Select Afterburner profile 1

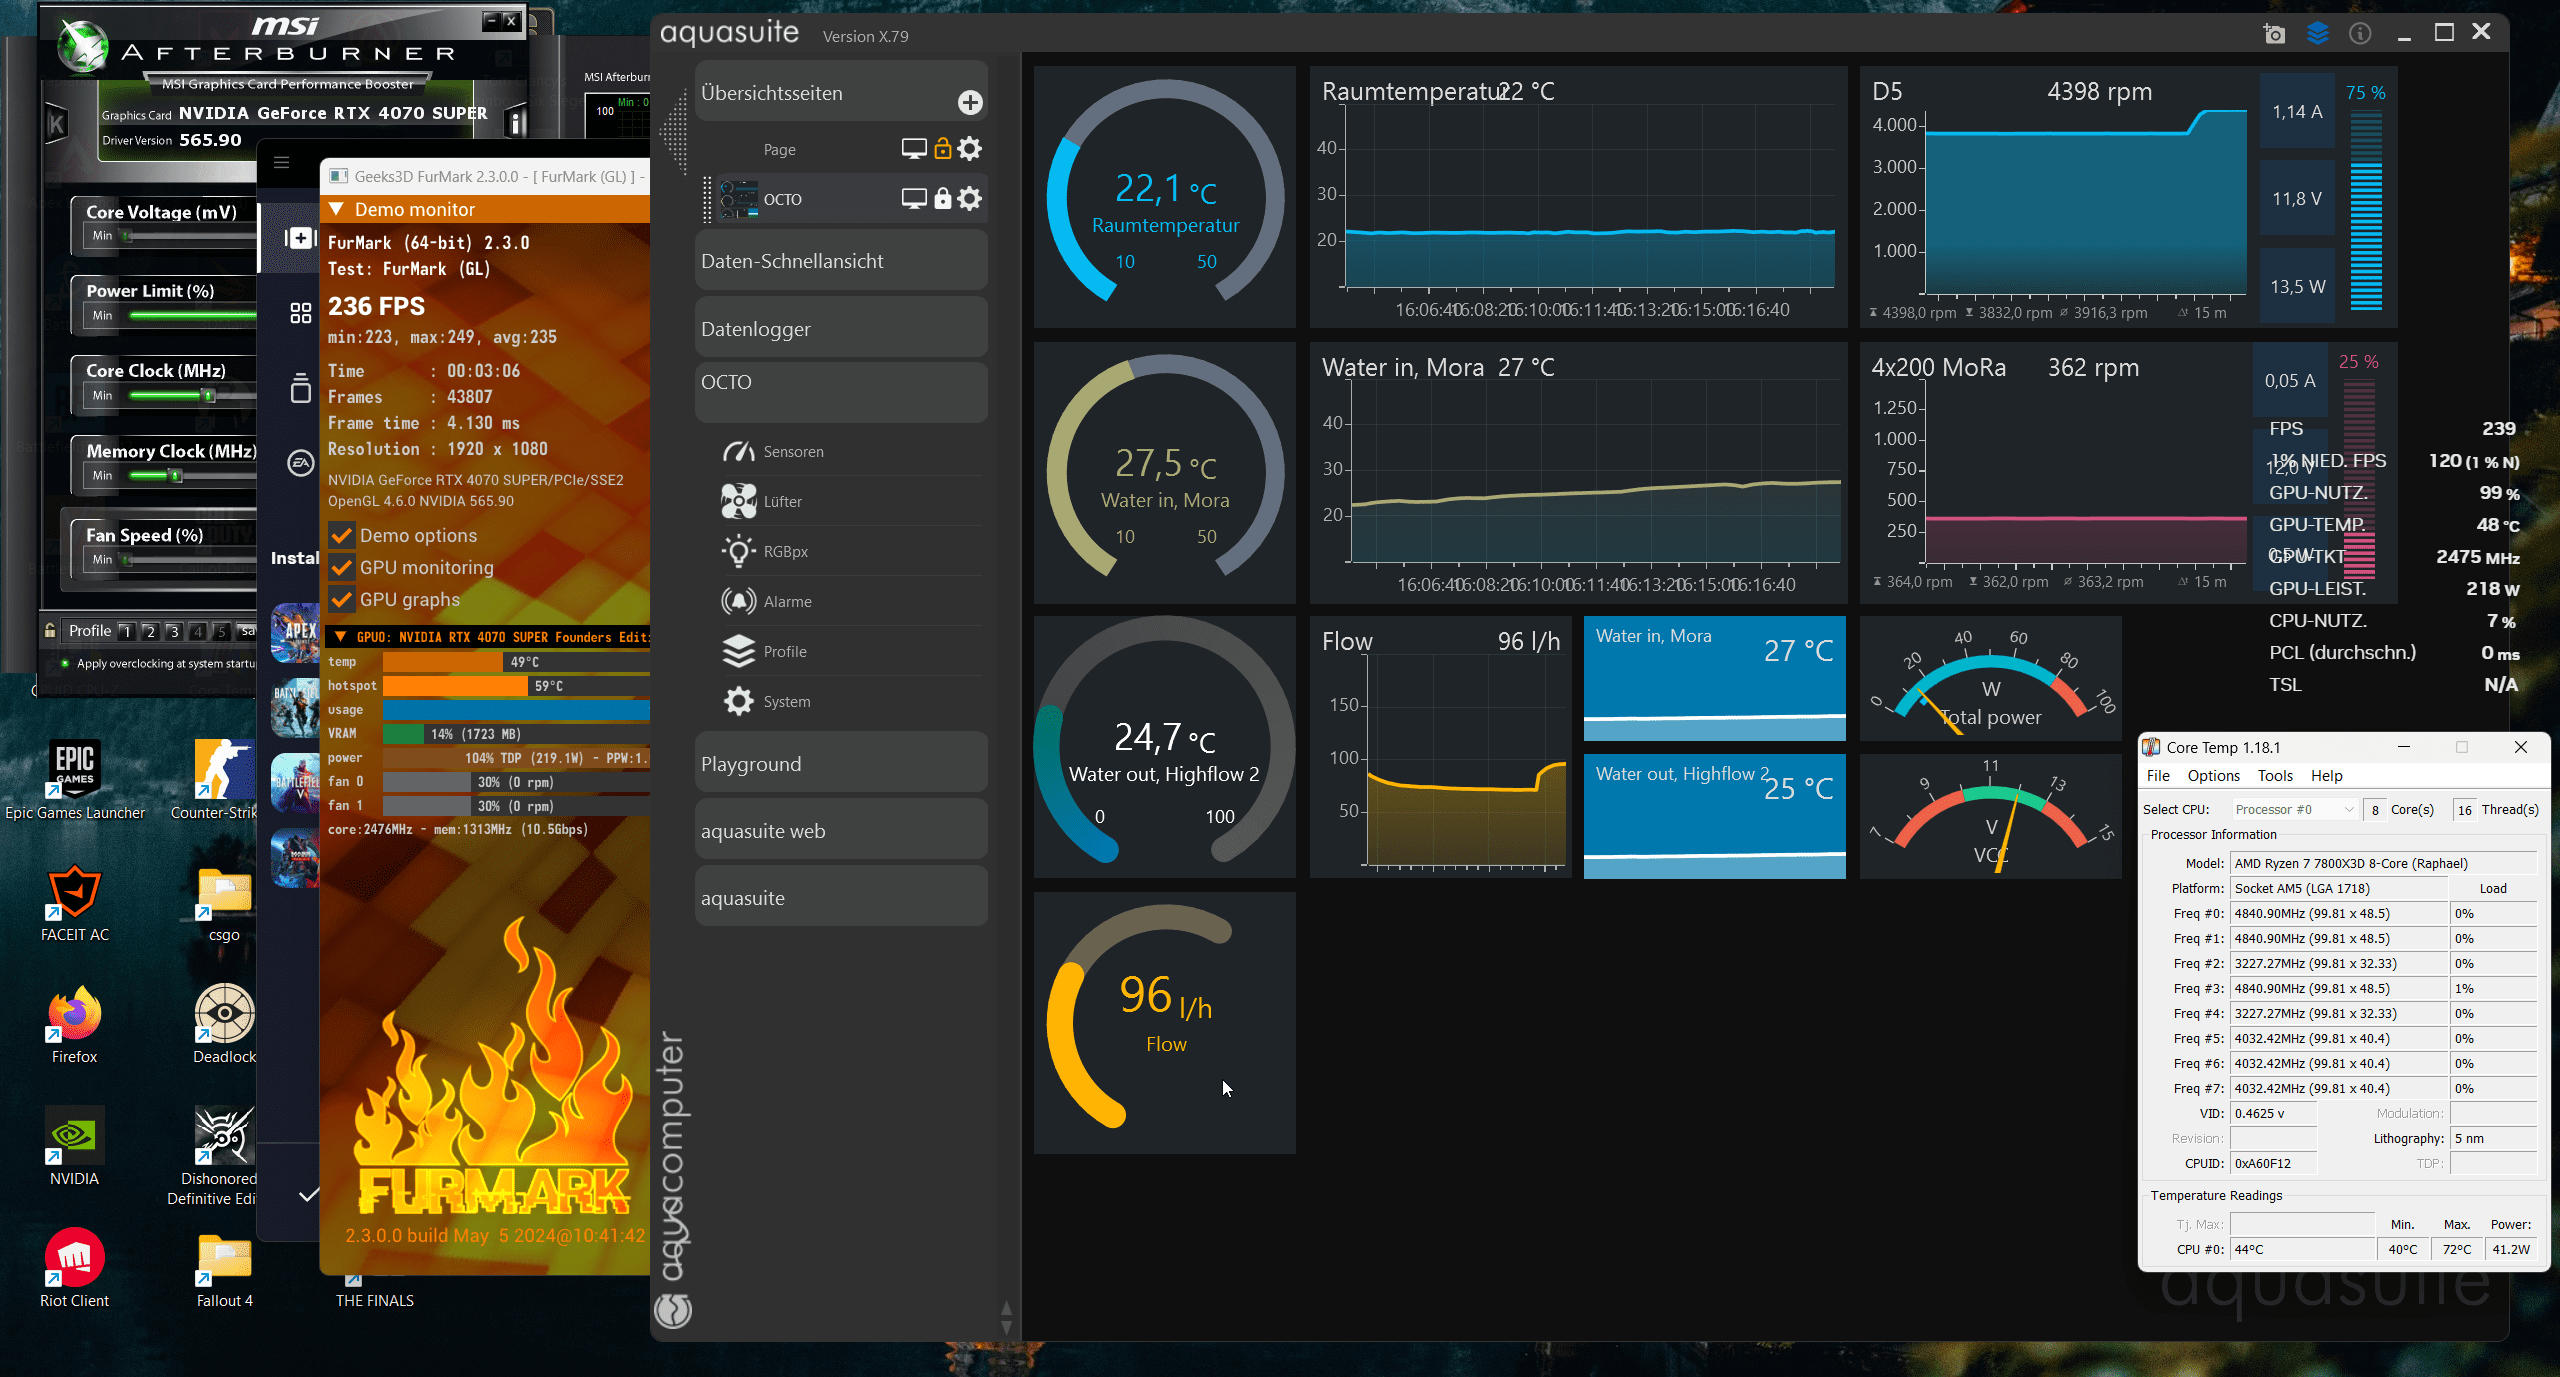click(x=126, y=631)
